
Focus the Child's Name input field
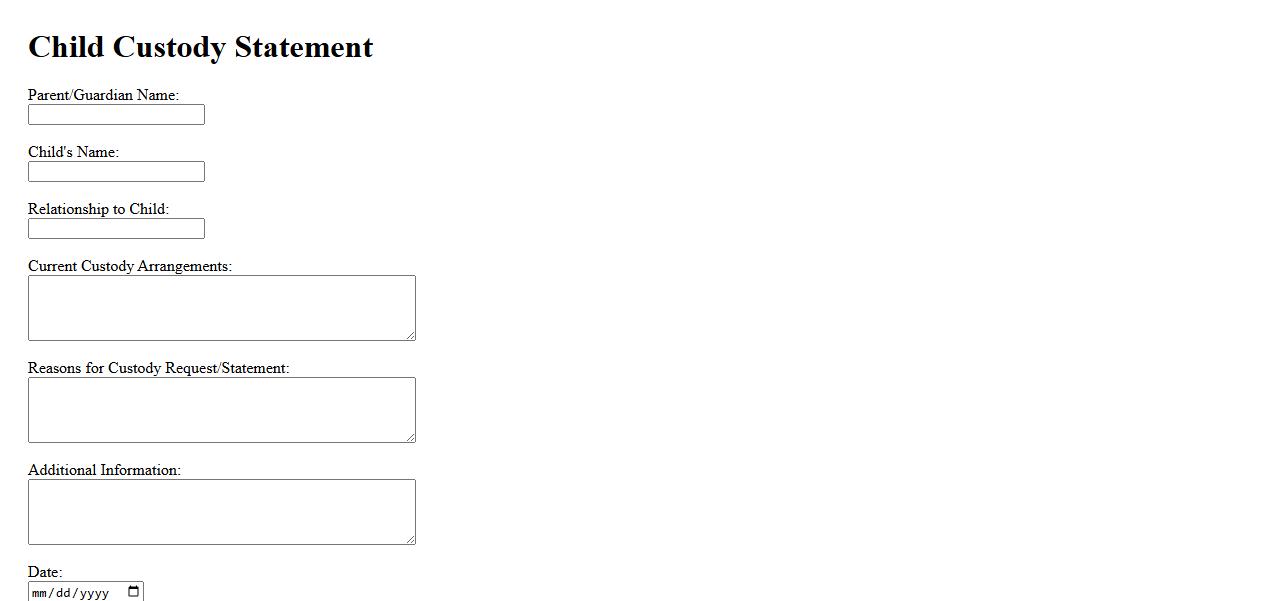[116, 172]
